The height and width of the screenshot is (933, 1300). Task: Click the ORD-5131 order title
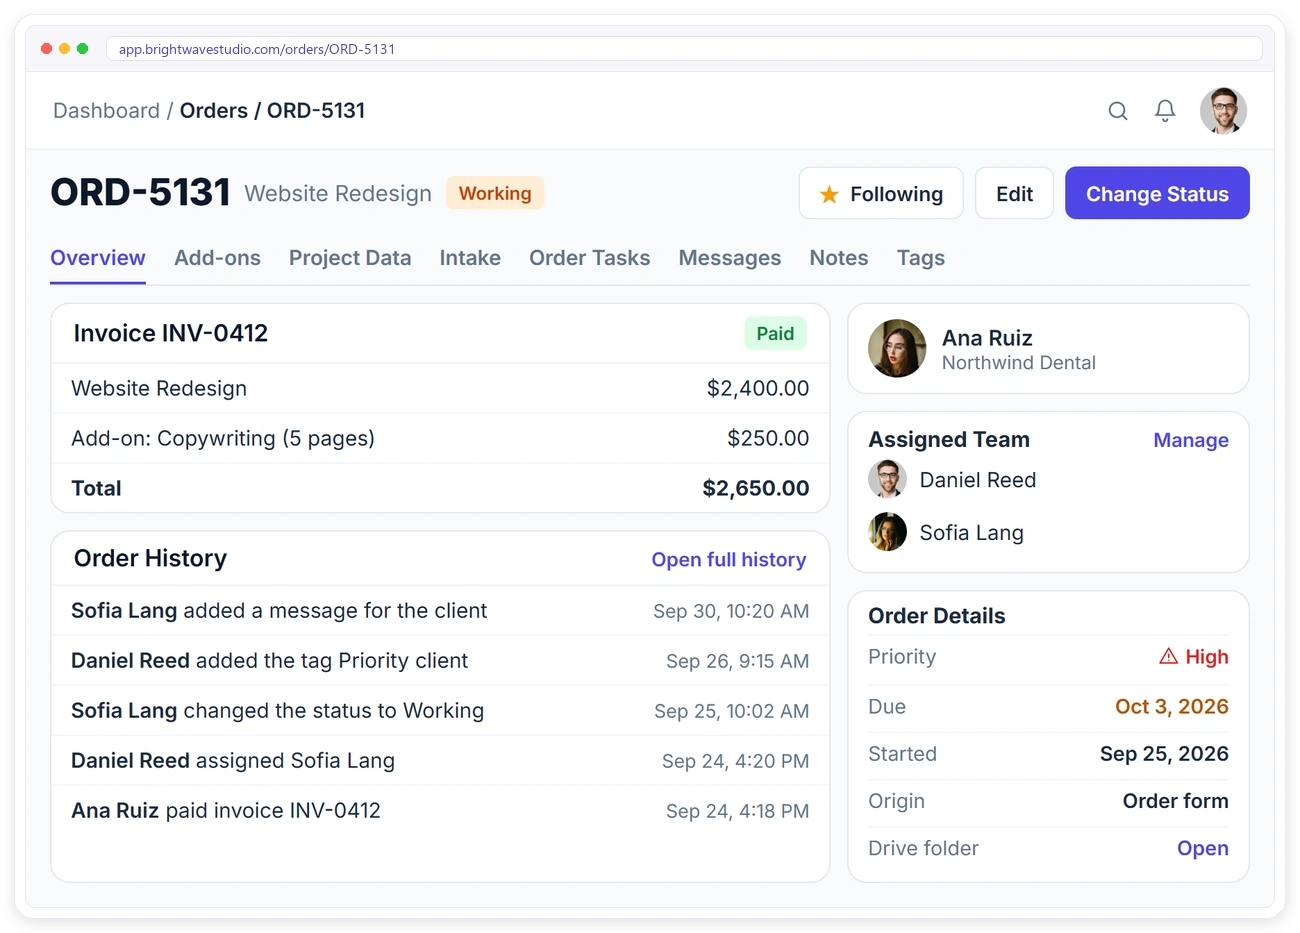[x=141, y=192]
